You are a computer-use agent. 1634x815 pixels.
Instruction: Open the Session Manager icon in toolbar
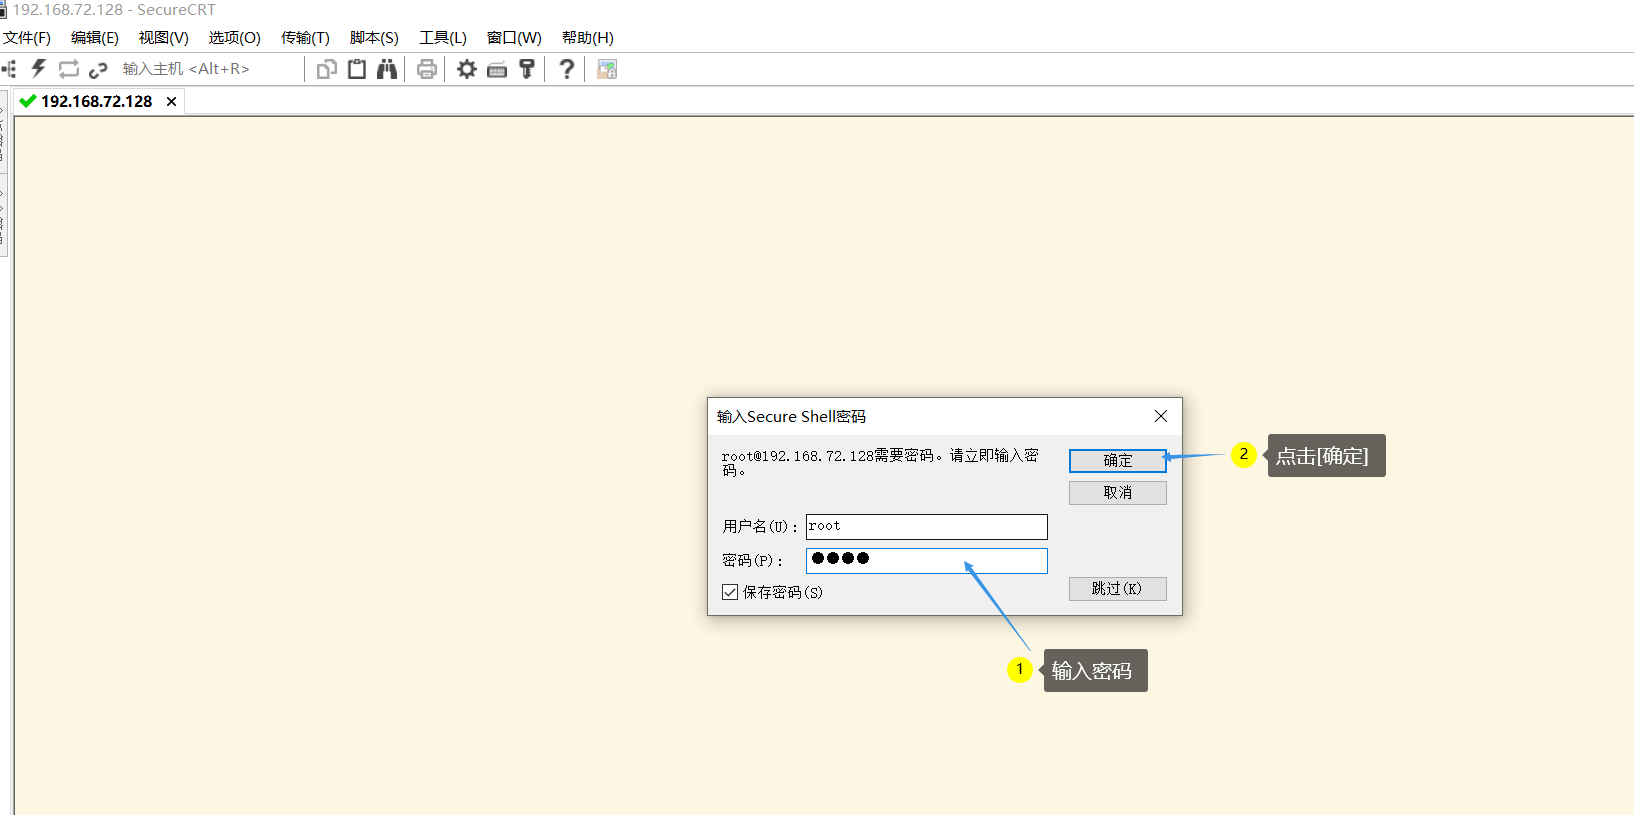9,69
